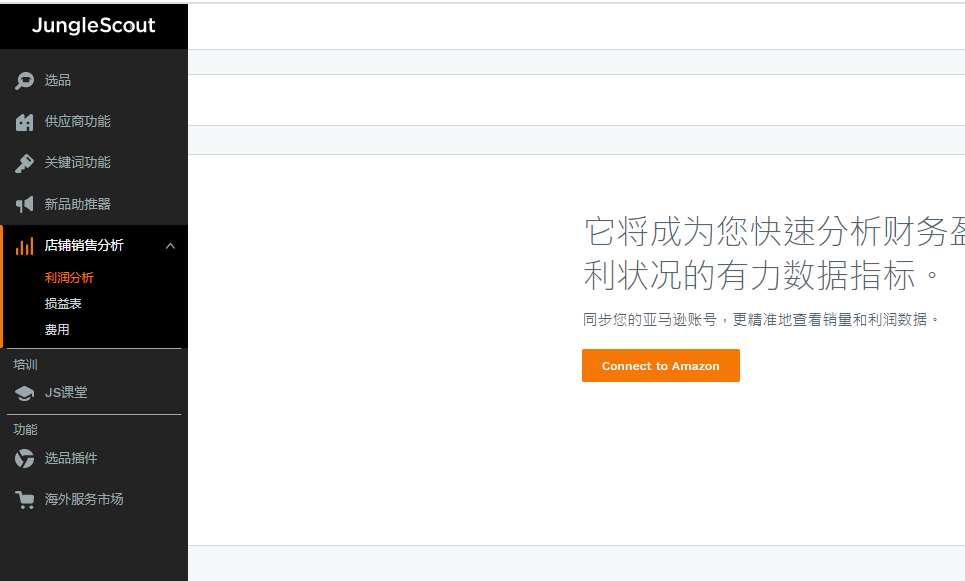Click the Connect to Amazon button
This screenshot has width=965, height=581.
pyautogui.click(x=661, y=366)
